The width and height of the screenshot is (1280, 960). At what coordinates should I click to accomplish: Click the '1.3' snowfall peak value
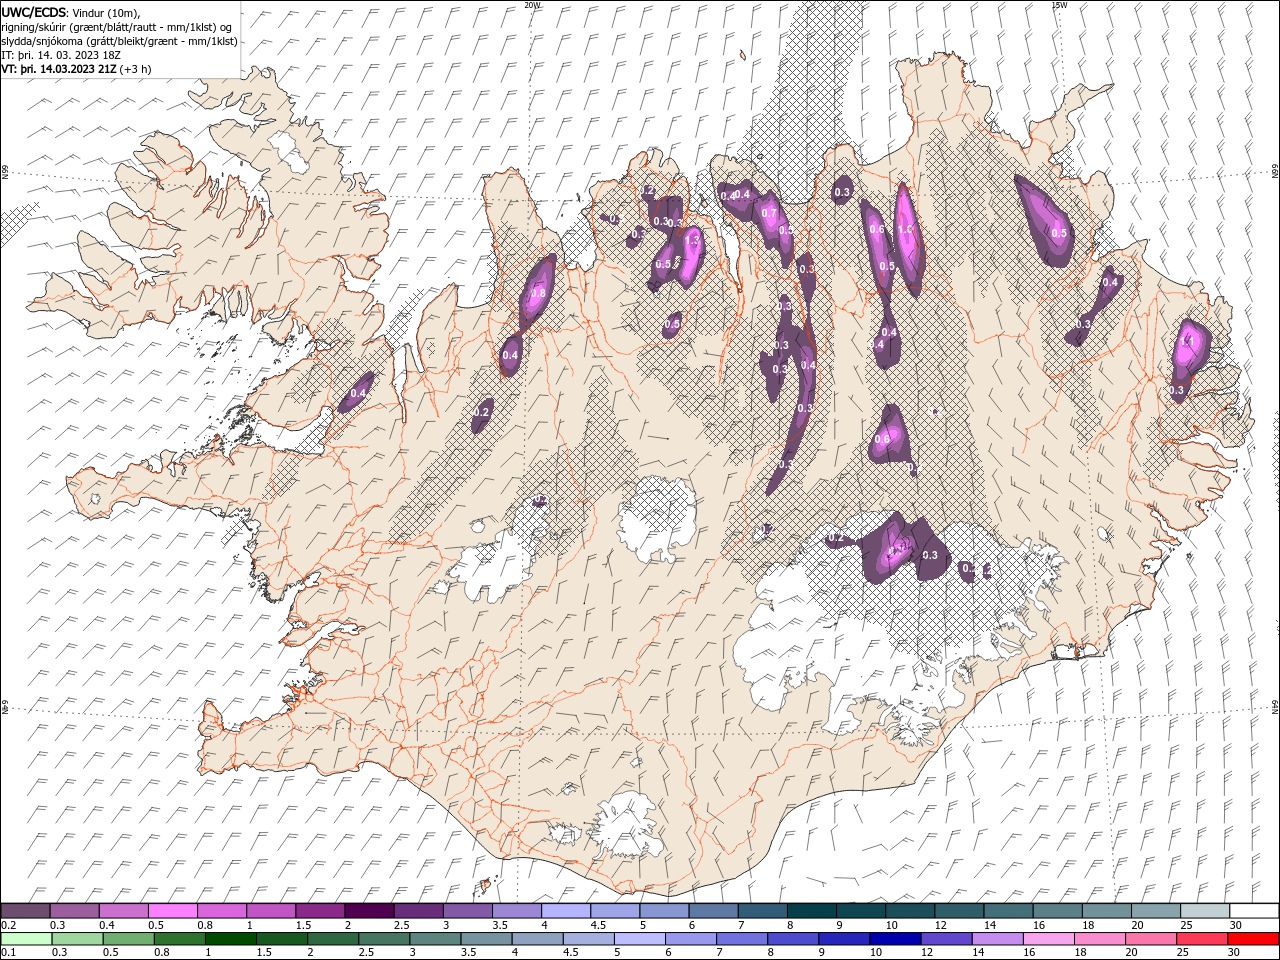click(691, 240)
